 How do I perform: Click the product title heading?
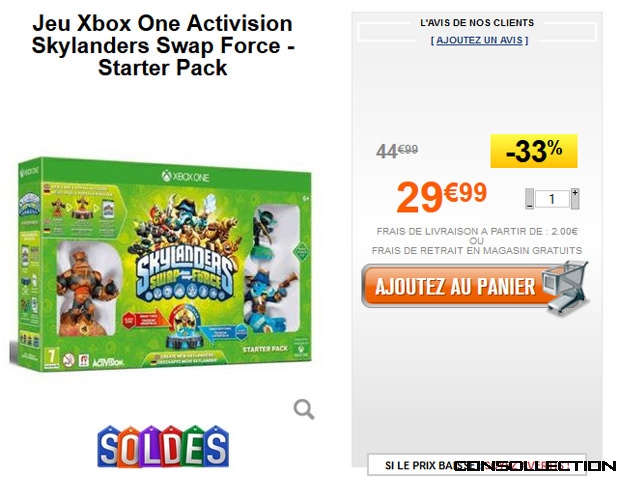[163, 45]
